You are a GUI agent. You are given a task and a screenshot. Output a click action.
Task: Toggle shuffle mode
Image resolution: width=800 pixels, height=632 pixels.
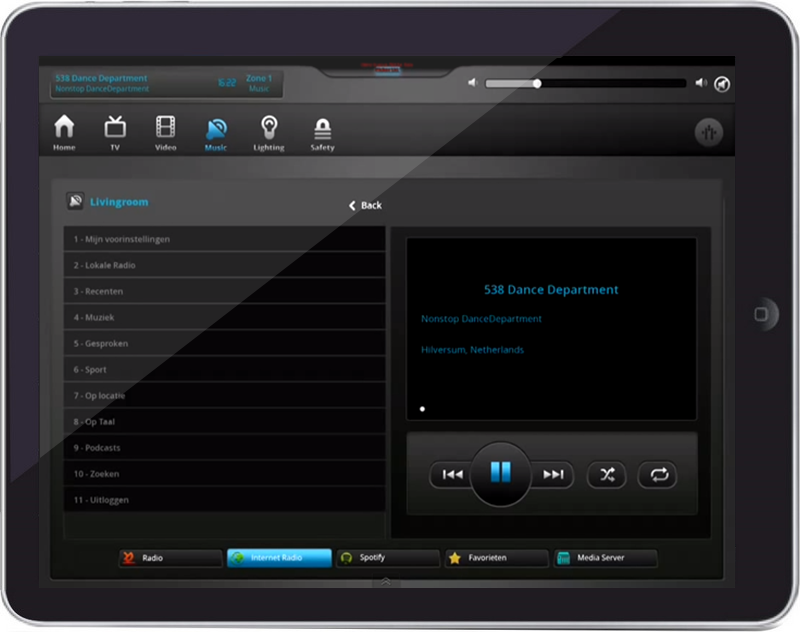coord(607,475)
